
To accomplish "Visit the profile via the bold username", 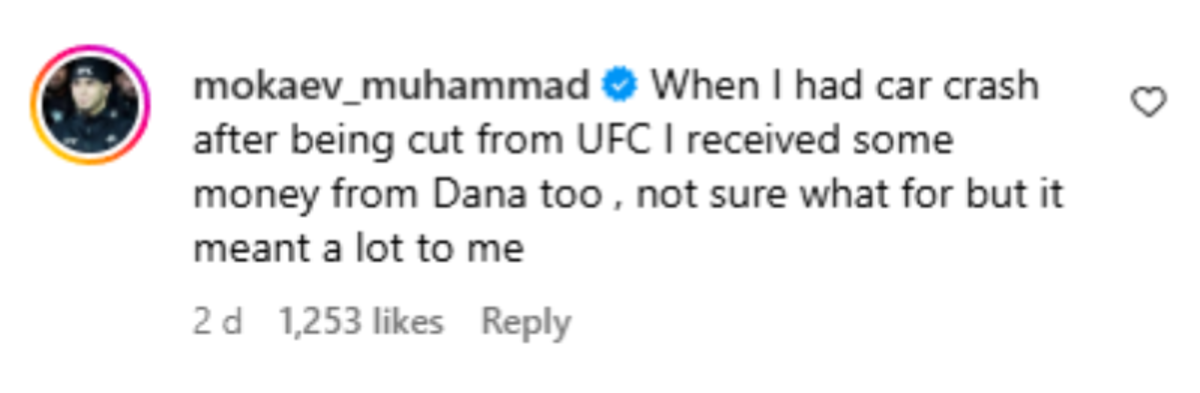I will (x=391, y=87).
